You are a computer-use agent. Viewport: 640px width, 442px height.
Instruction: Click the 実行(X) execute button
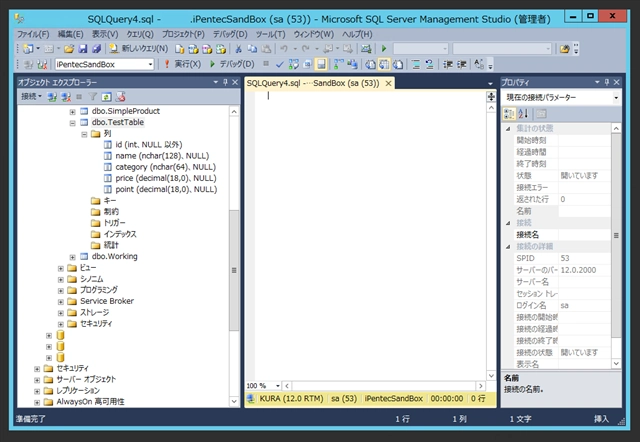[183, 64]
